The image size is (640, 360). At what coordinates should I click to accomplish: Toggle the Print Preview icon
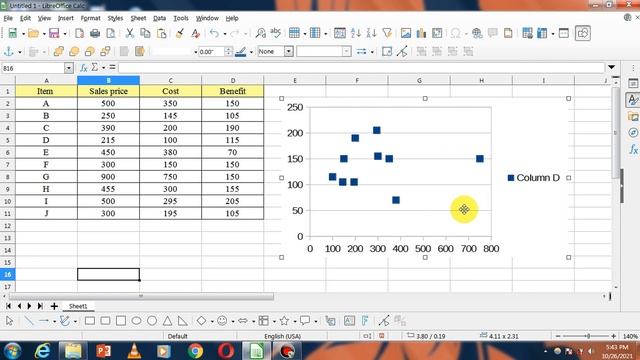(x=110, y=33)
